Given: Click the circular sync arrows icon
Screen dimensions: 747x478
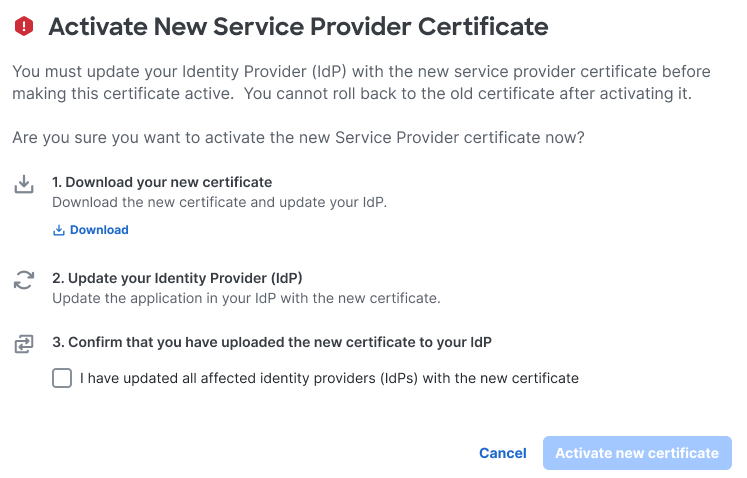Looking at the screenshot, I should click(24, 280).
